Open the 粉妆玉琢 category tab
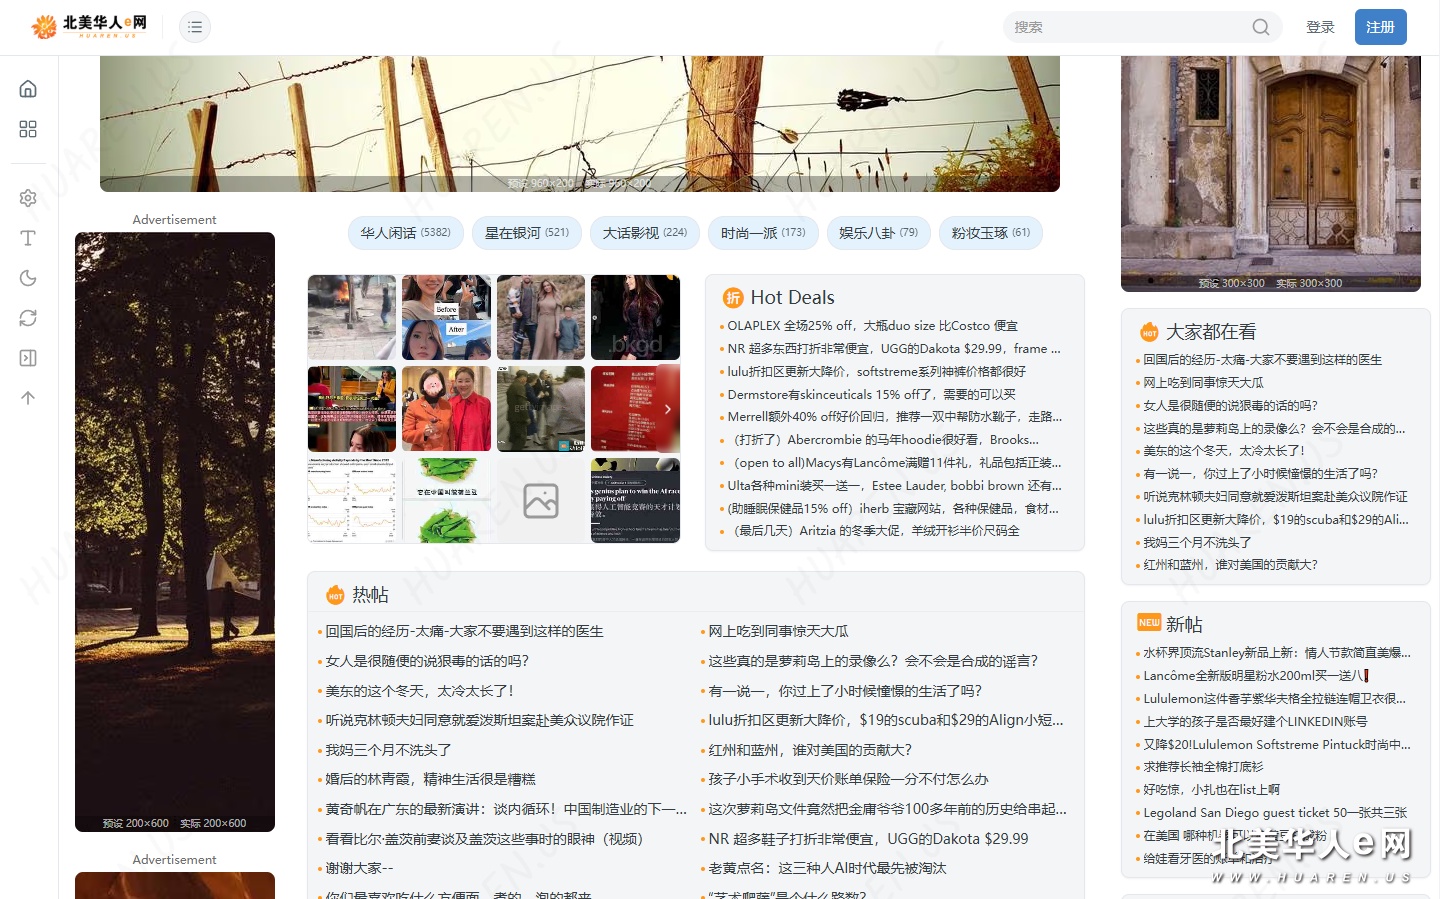The image size is (1440, 899). (x=990, y=233)
